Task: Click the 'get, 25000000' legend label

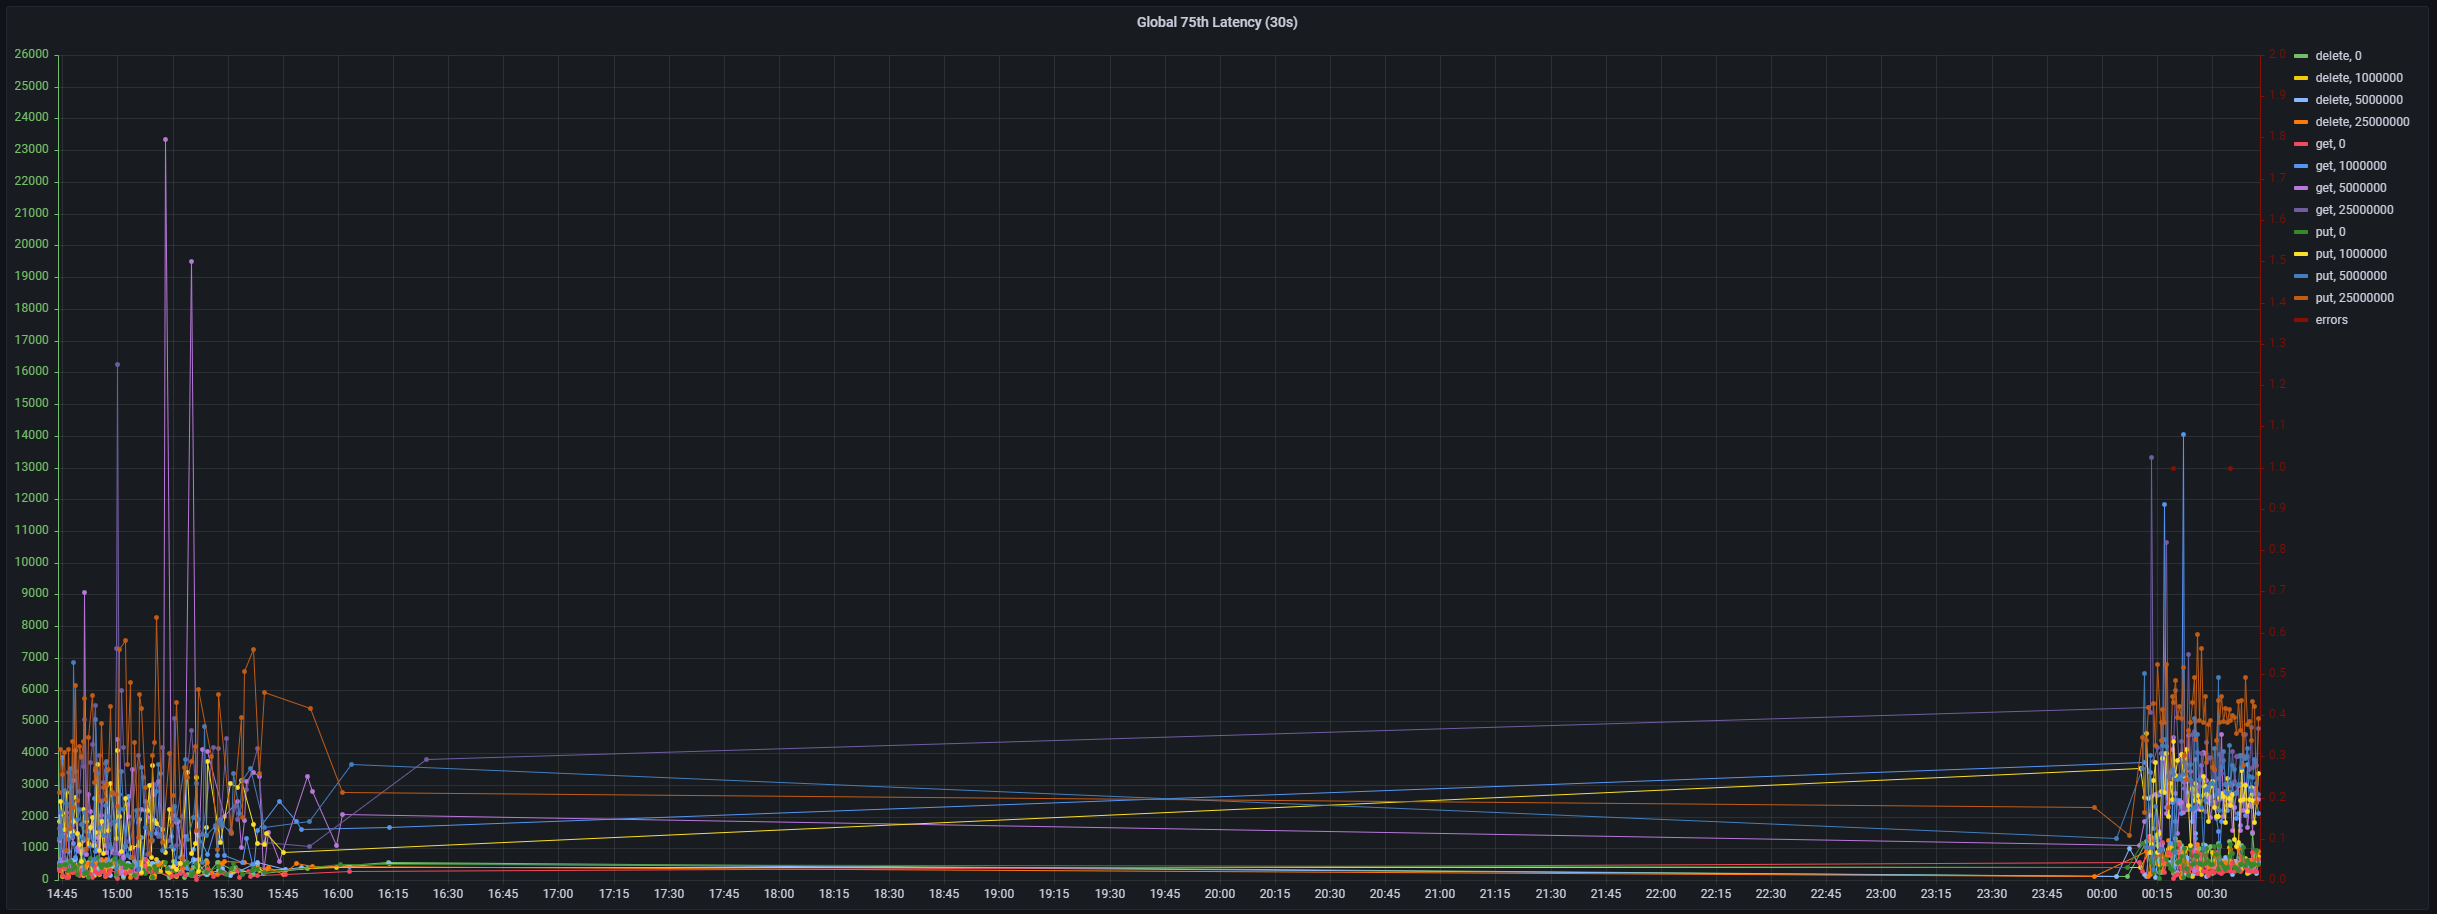Action: (2354, 210)
